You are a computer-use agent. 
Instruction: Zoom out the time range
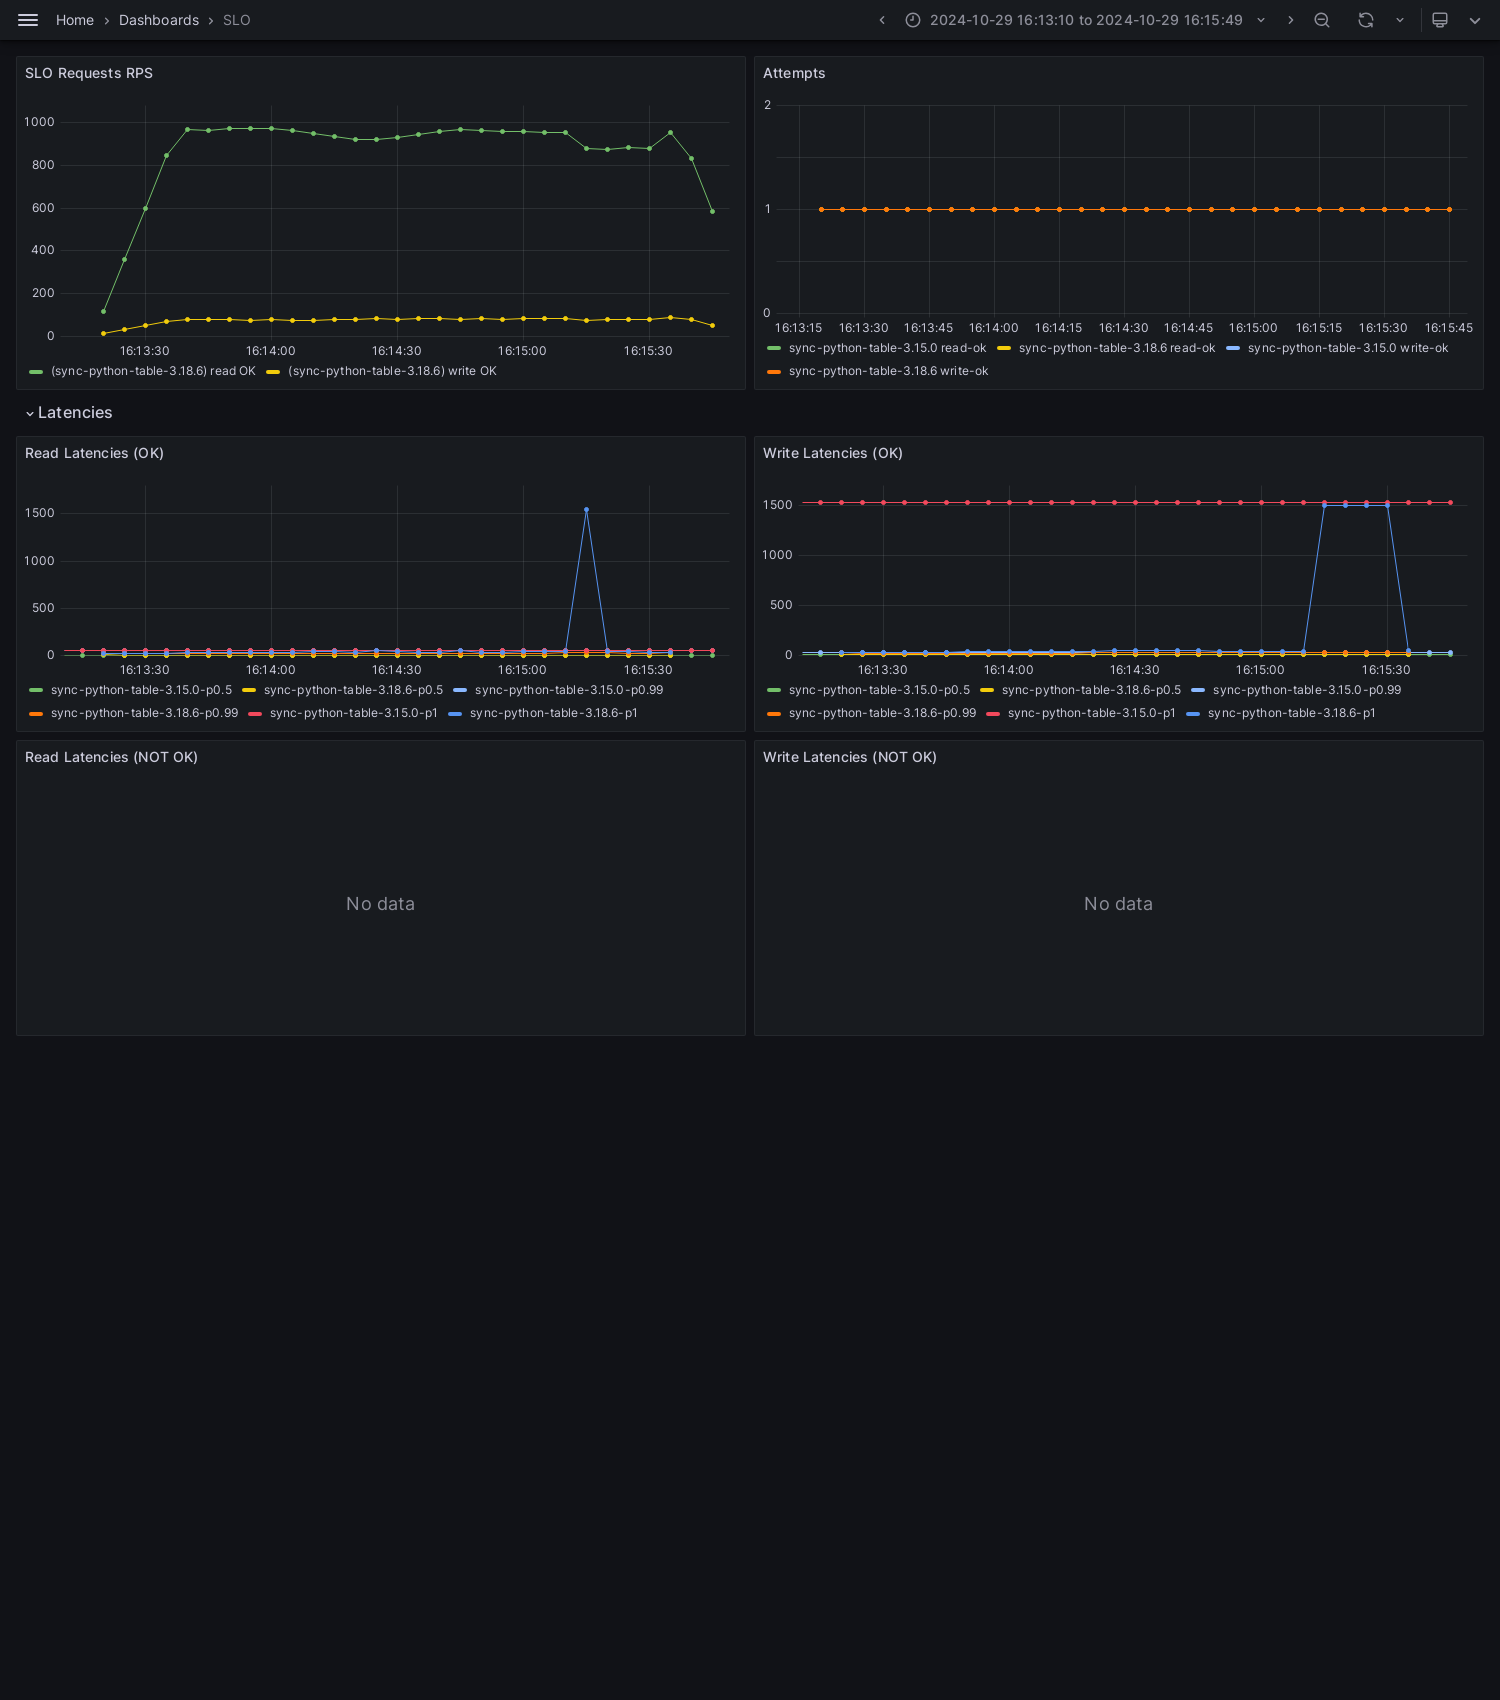[1322, 20]
